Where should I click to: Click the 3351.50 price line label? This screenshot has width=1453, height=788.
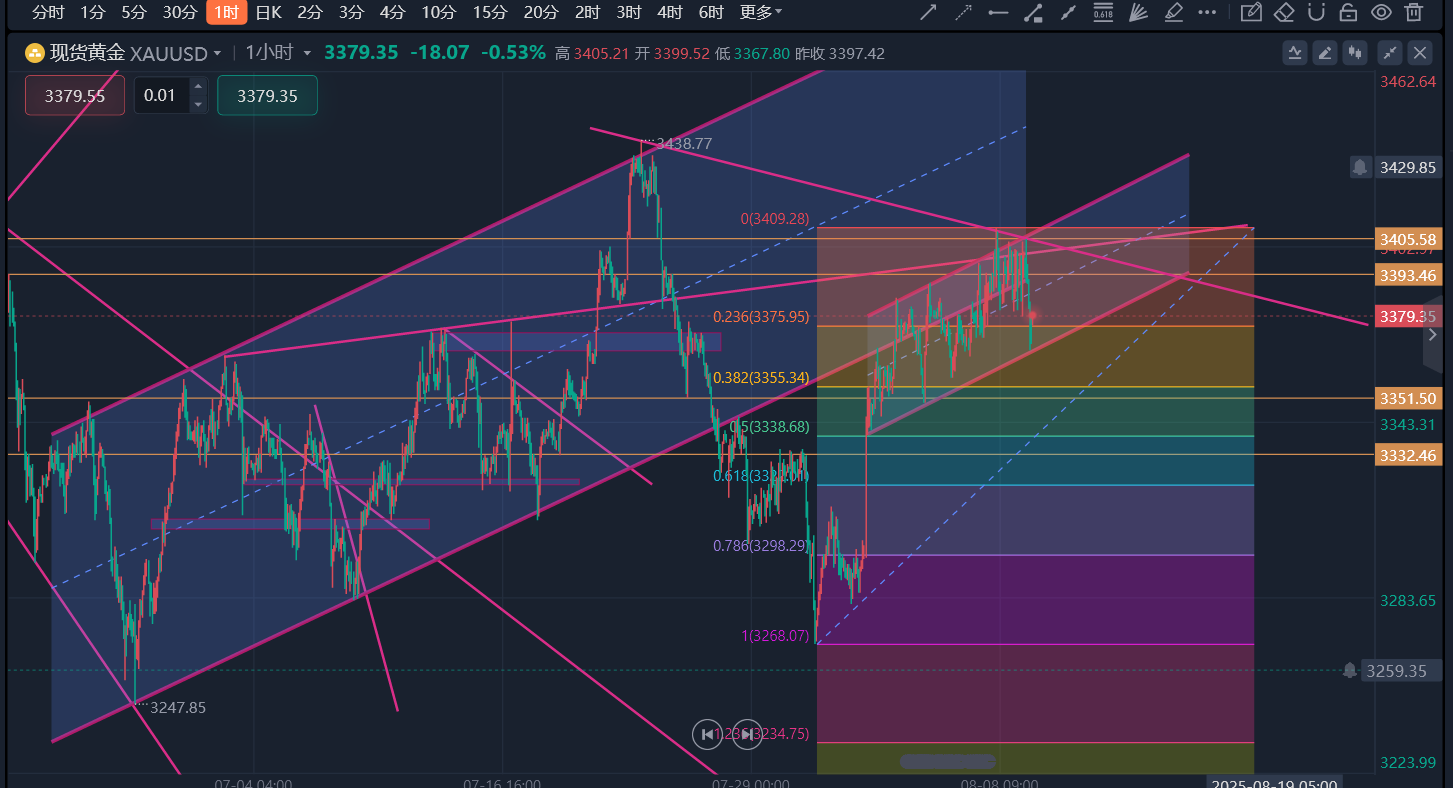click(x=1407, y=398)
